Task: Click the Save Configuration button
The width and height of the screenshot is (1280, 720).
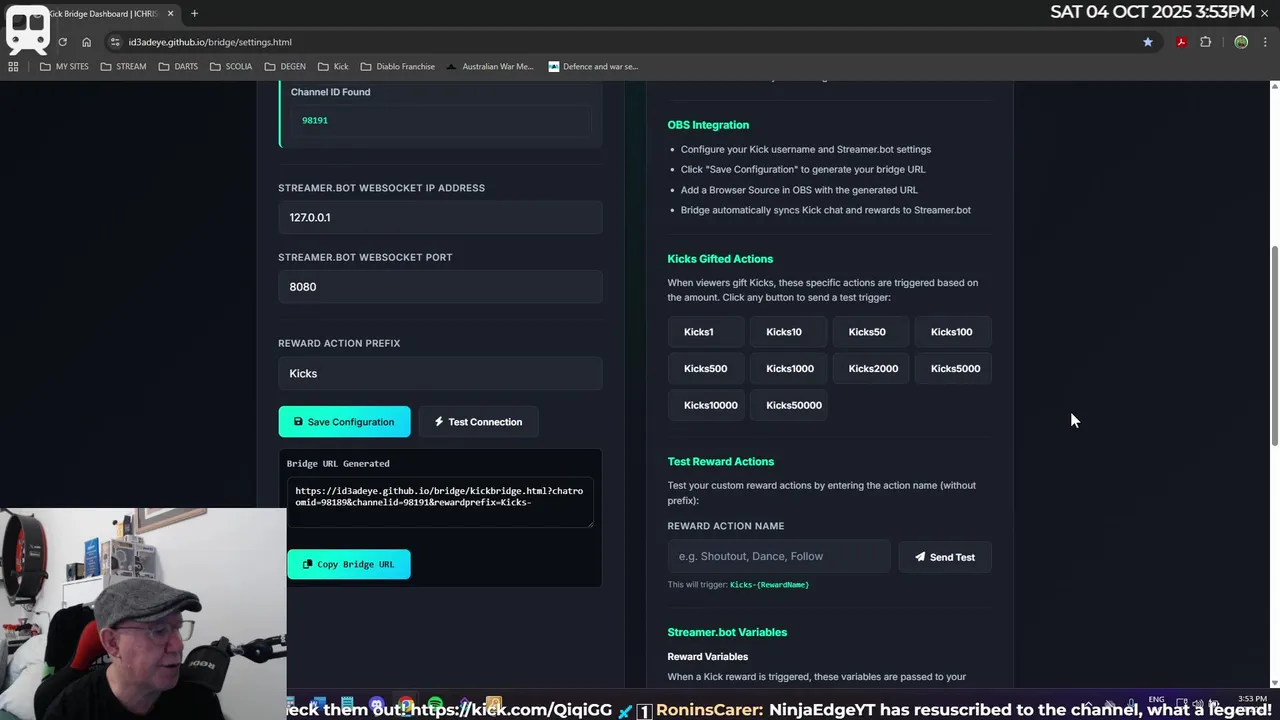Action: click(x=344, y=422)
